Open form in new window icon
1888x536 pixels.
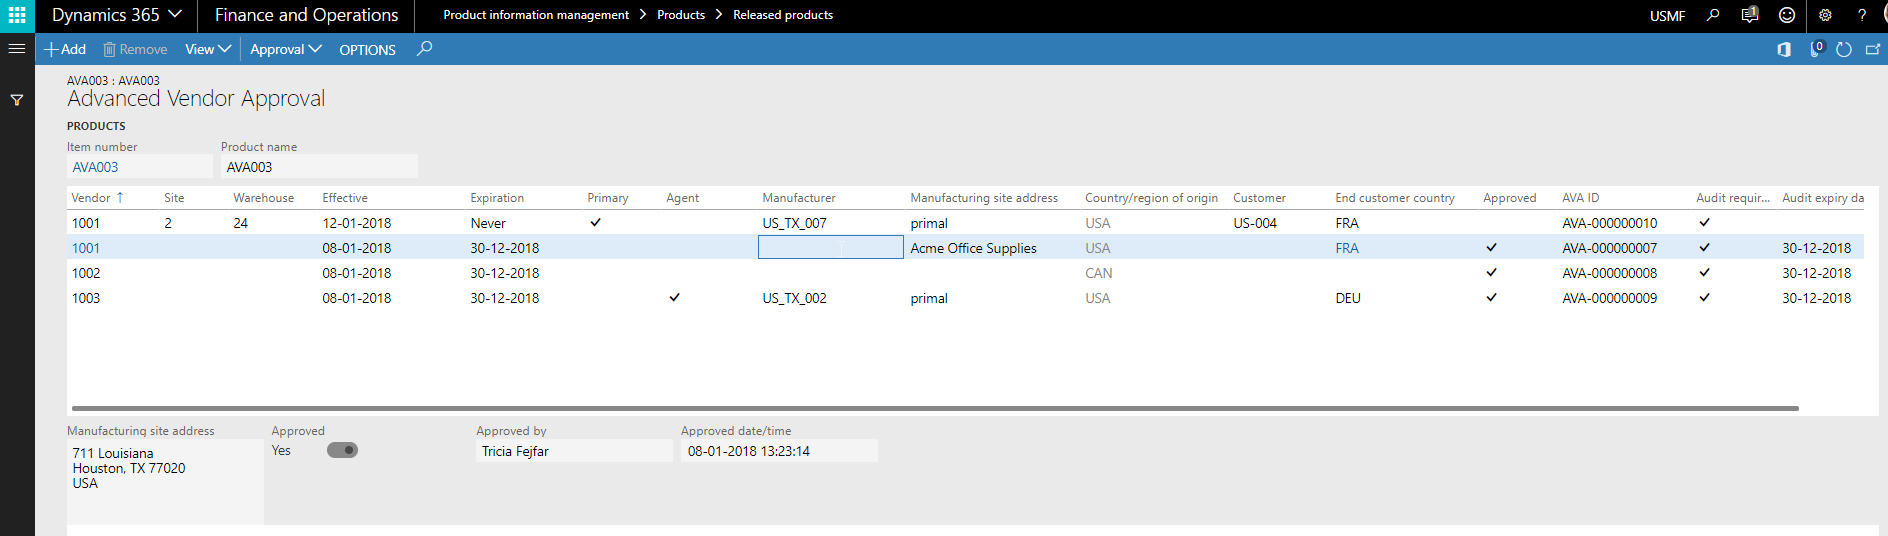(x=1873, y=49)
